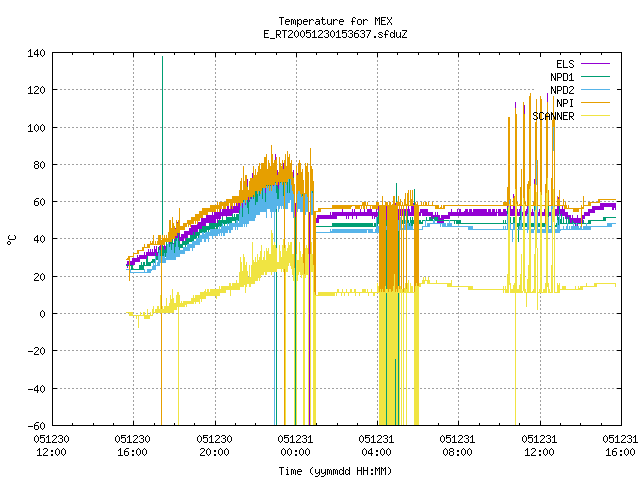
Task: Click the 0 y-axis tick label
Action: [x=42, y=314]
